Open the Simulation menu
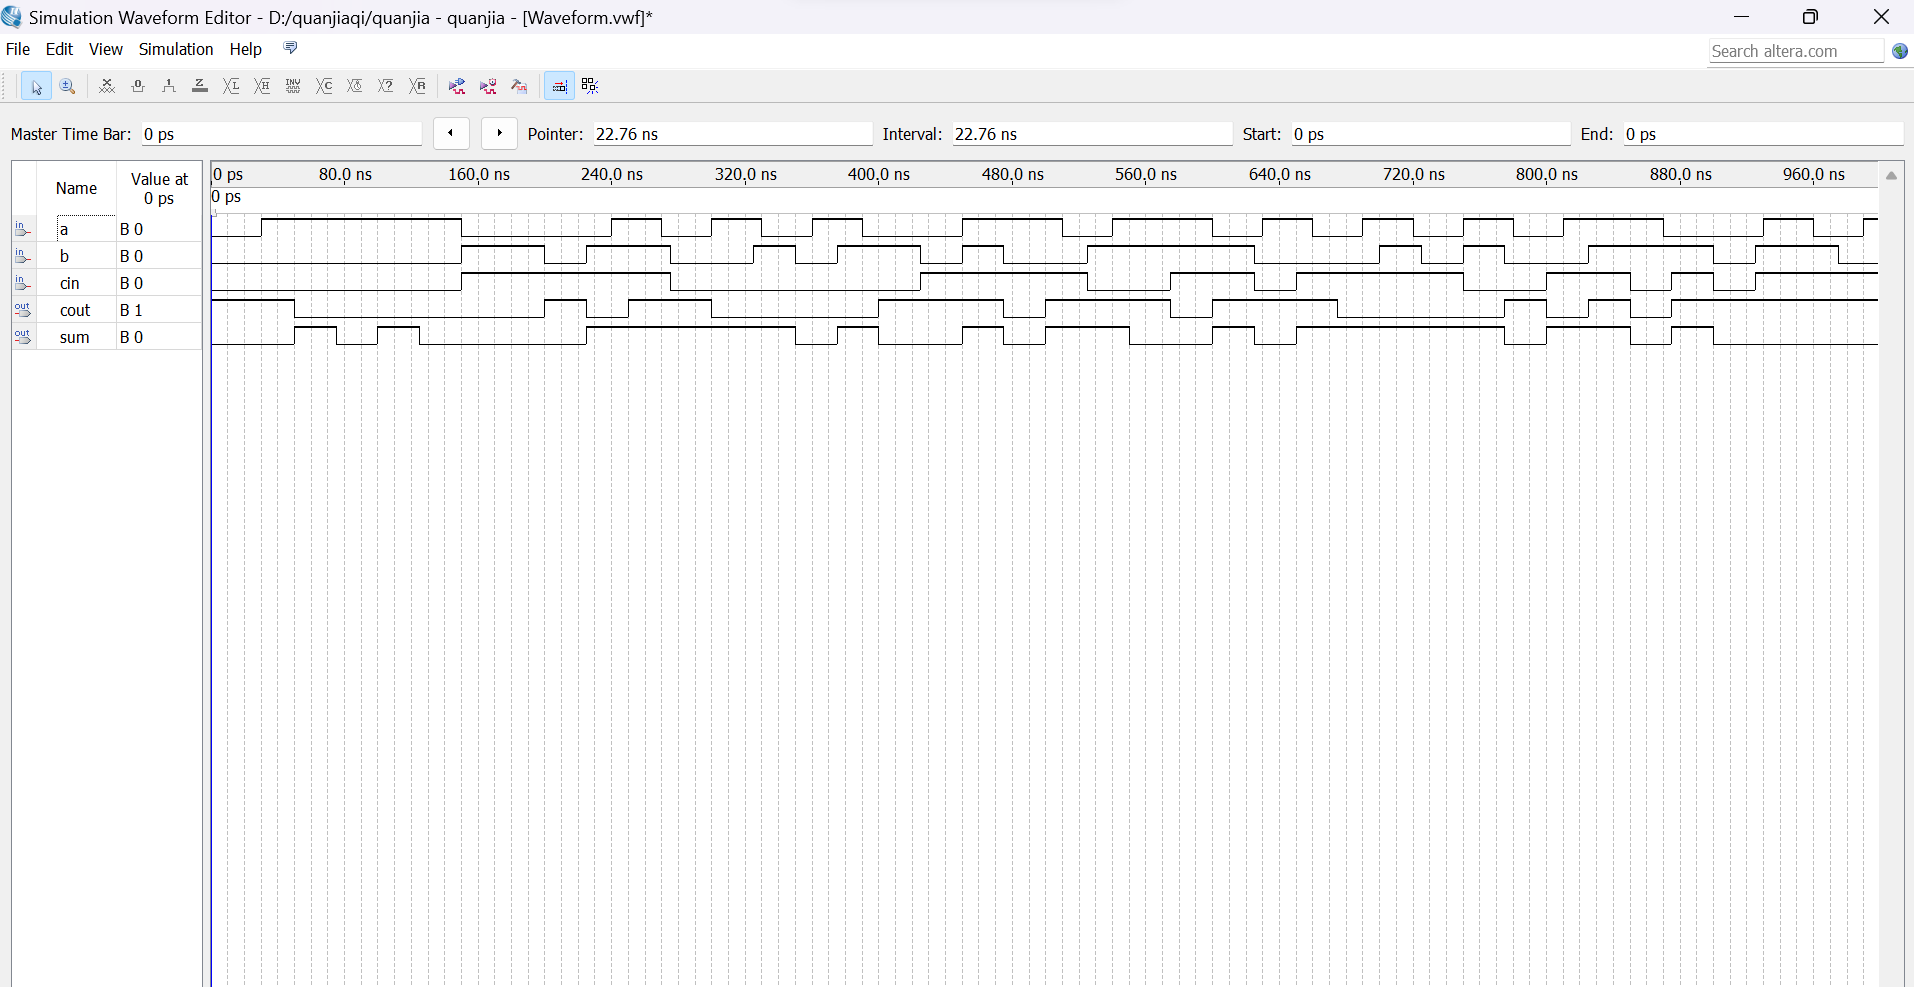The width and height of the screenshot is (1914, 987). point(176,49)
